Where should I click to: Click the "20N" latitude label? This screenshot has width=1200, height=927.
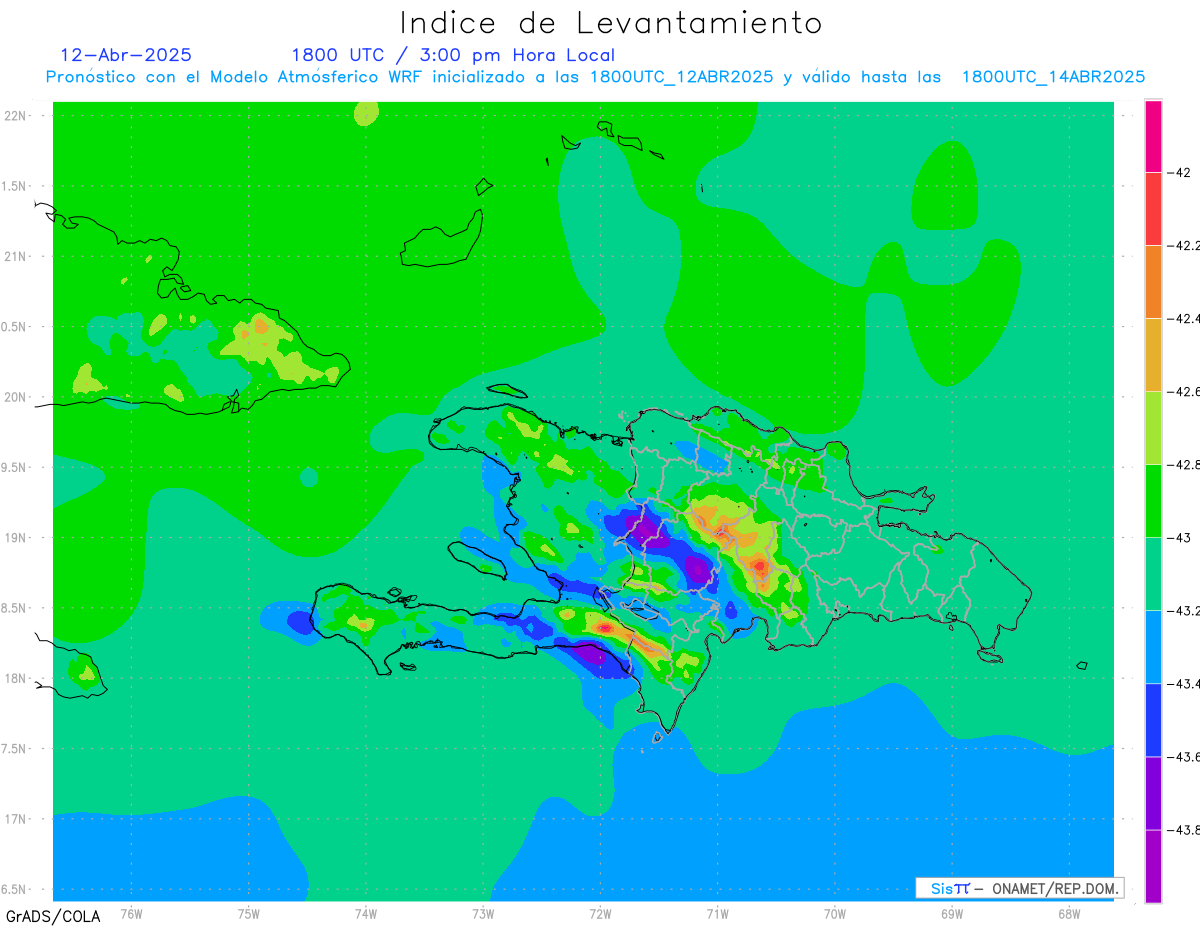(16, 397)
